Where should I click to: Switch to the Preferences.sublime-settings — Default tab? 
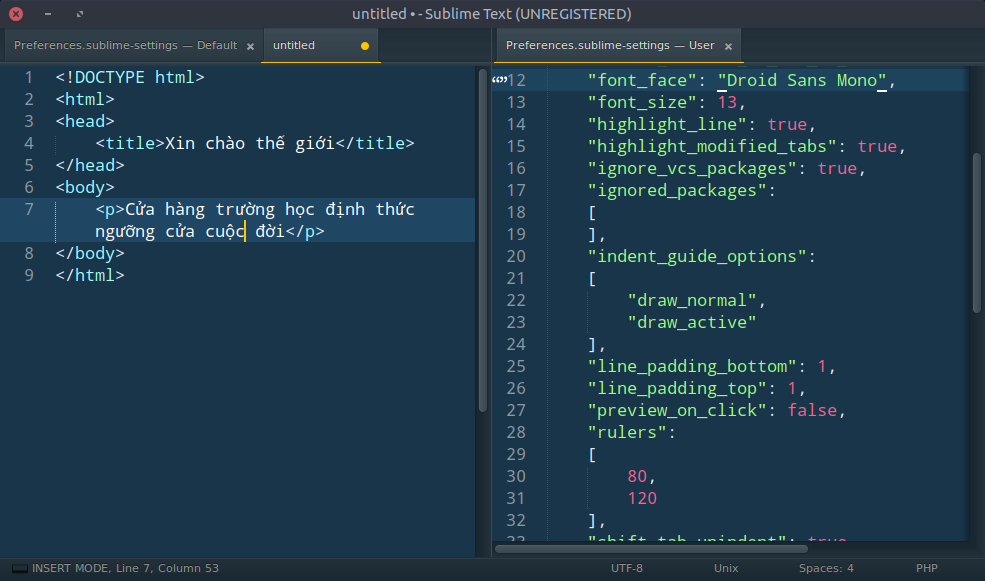(x=126, y=45)
